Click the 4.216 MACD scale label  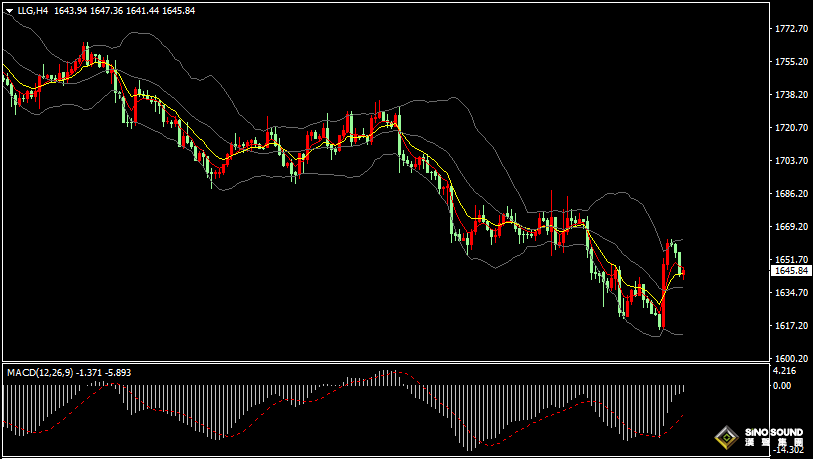coord(784,370)
